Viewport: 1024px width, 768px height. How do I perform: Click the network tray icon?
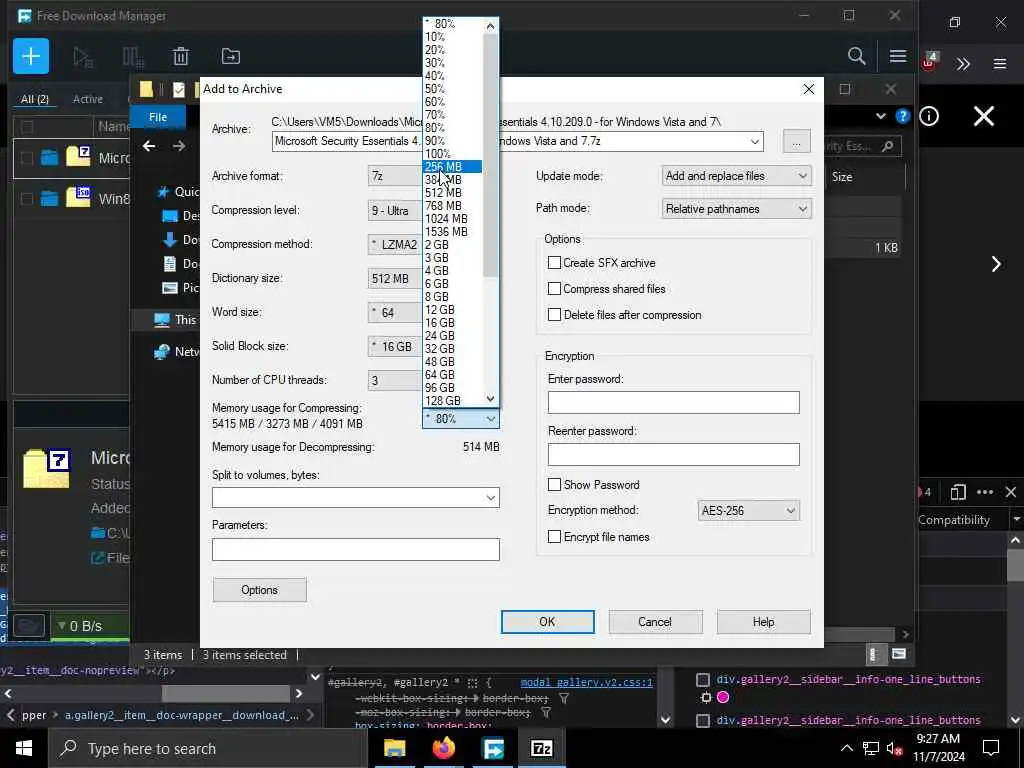(x=871, y=748)
